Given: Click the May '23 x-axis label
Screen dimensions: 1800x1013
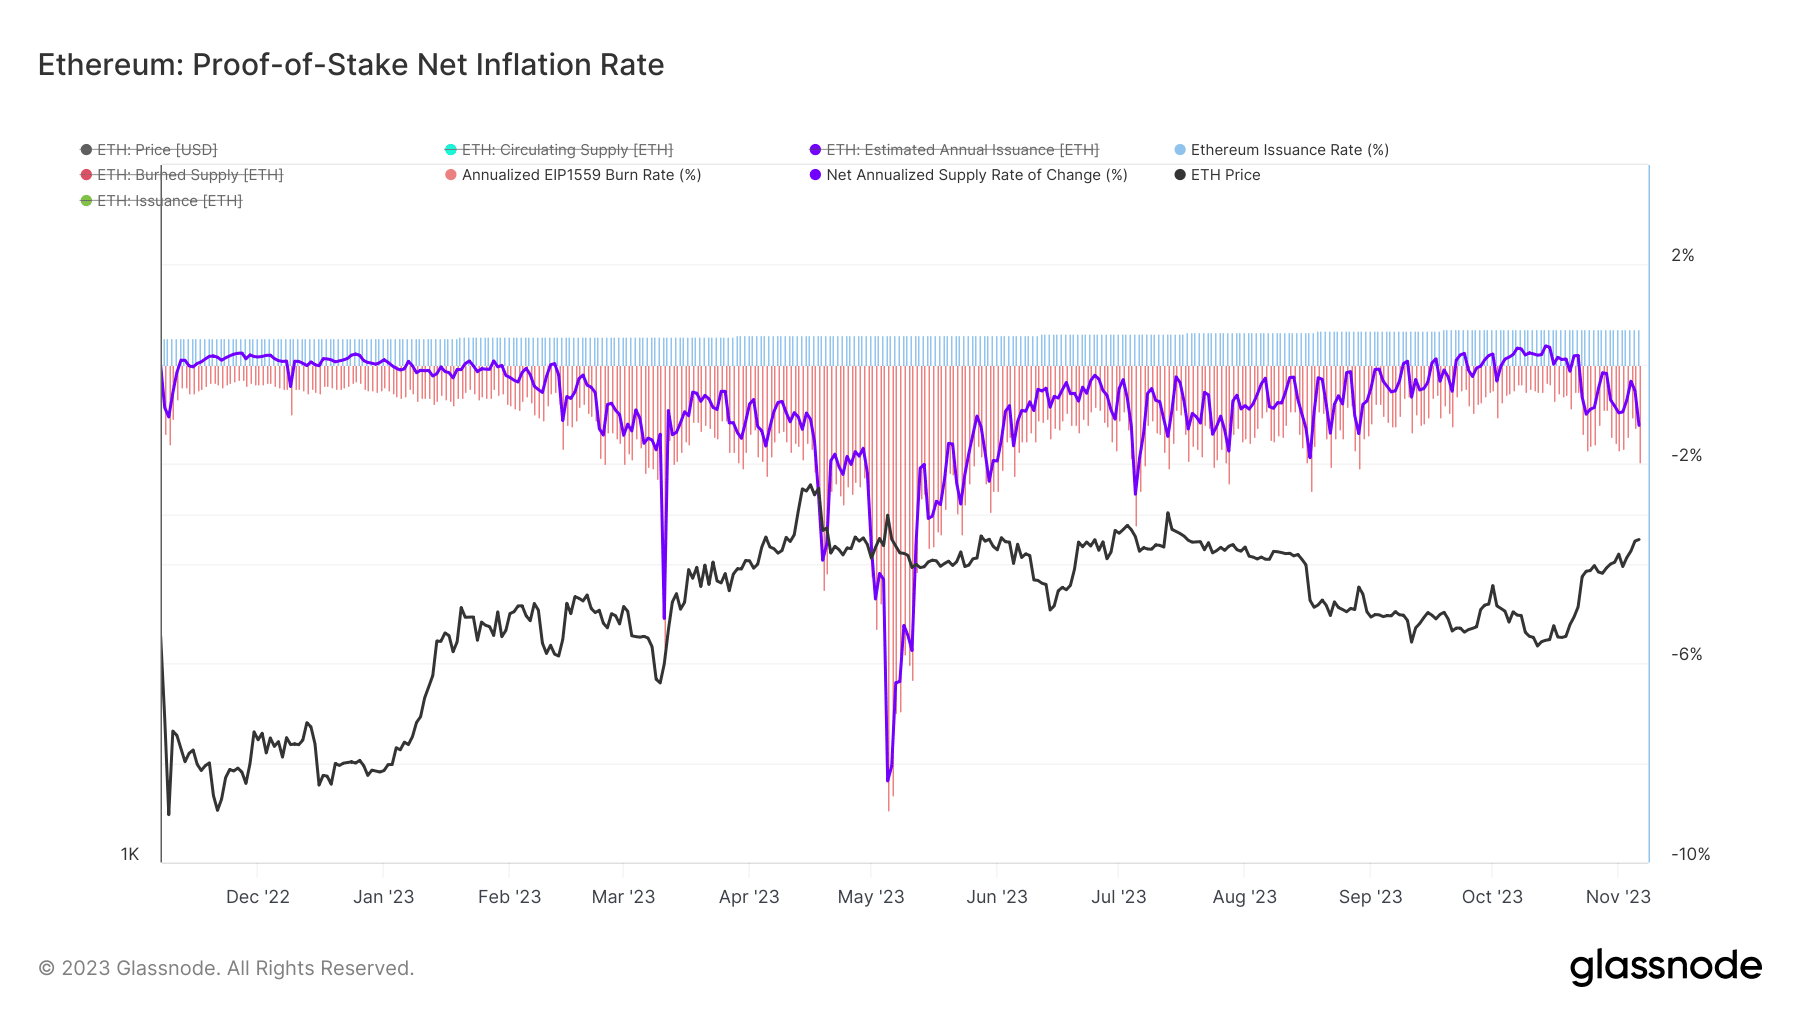Looking at the screenshot, I should (870, 897).
